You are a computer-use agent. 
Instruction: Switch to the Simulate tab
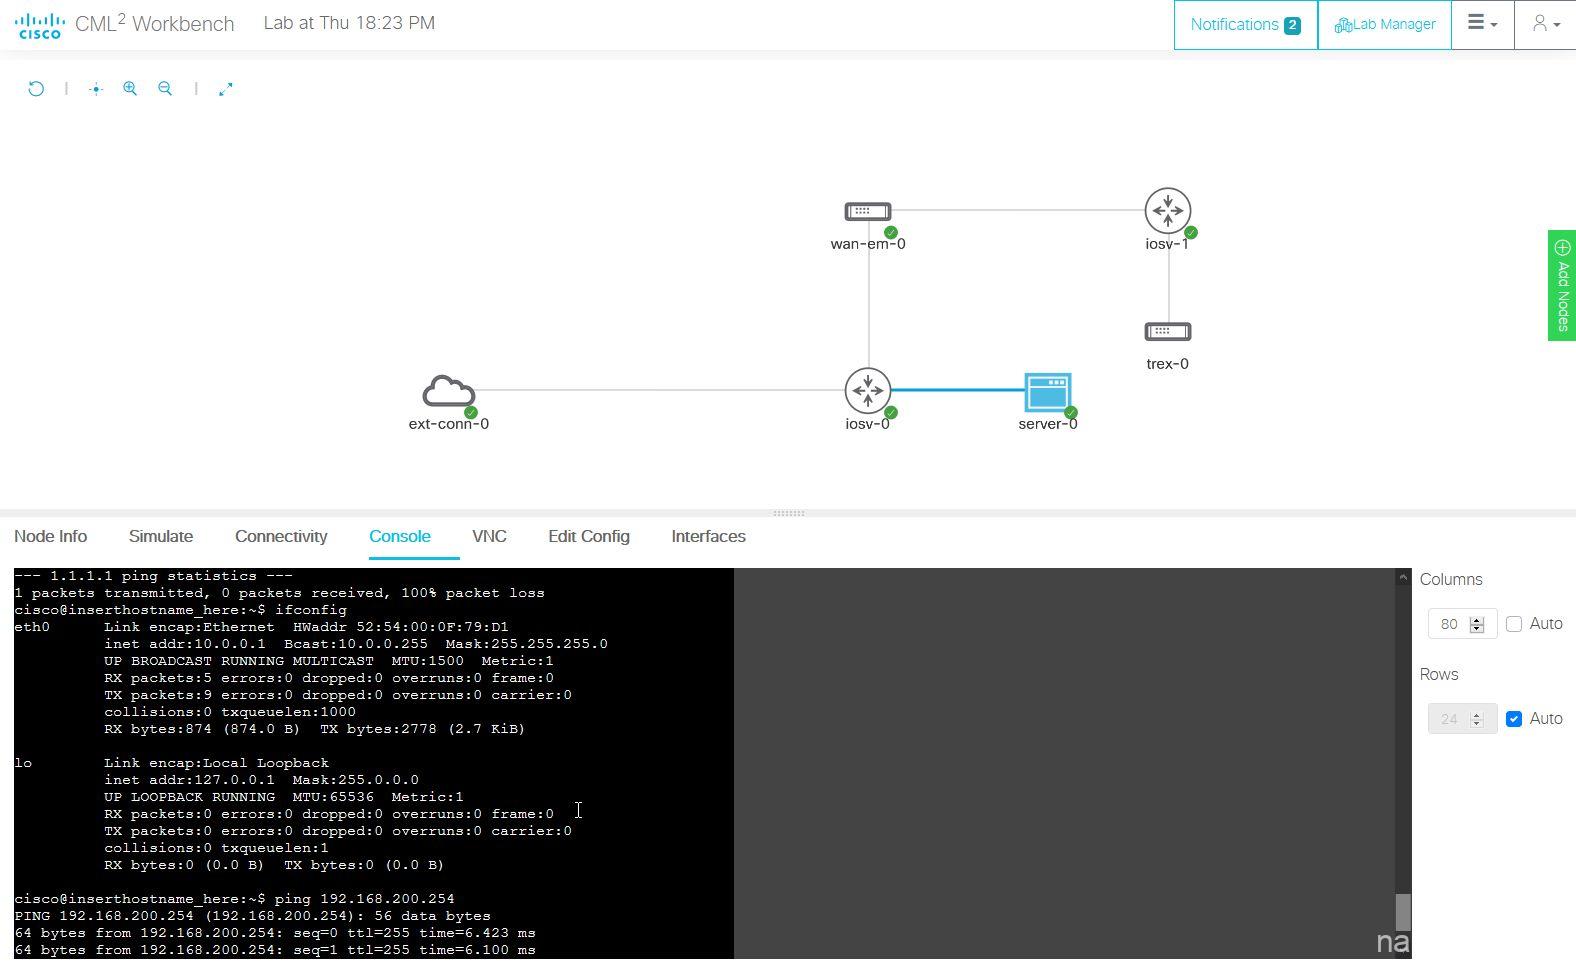click(x=161, y=537)
